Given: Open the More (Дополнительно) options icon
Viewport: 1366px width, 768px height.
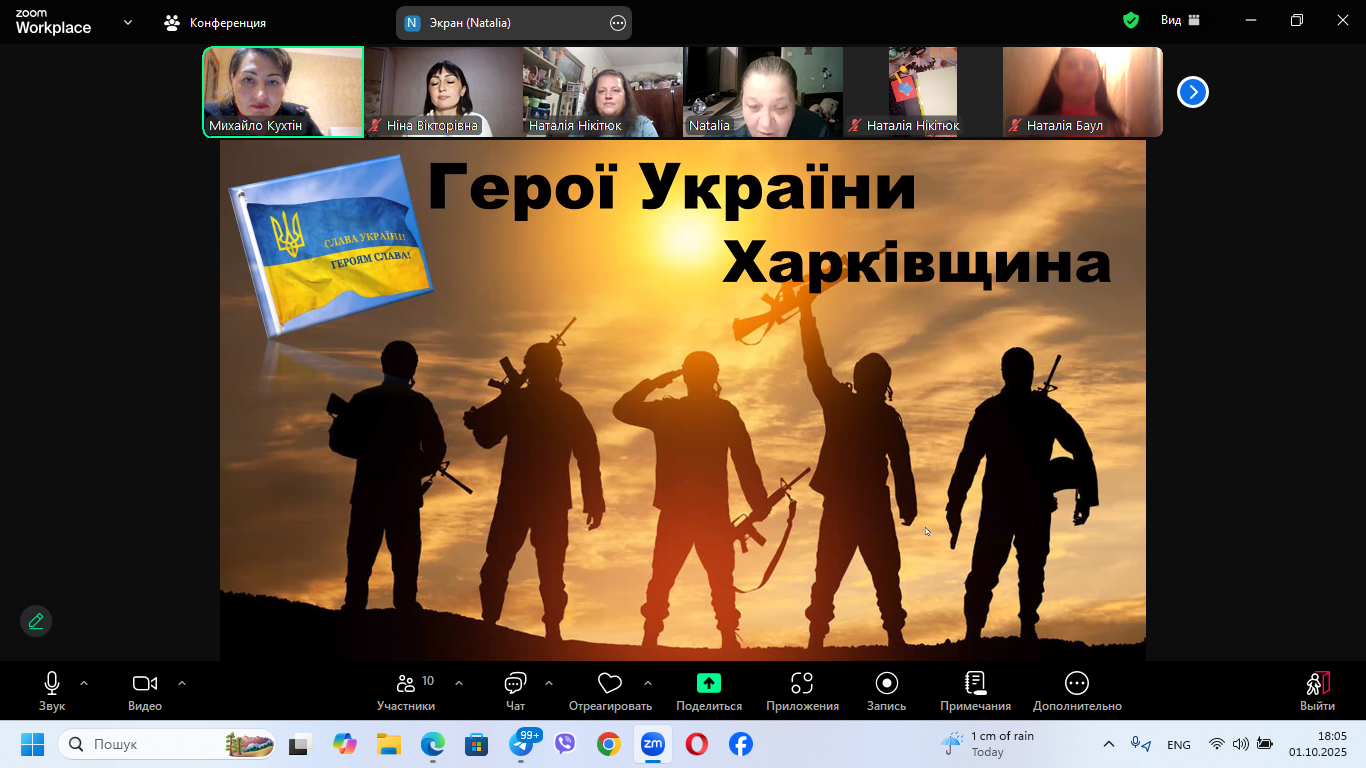Looking at the screenshot, I should click(x=1077, y=684).
